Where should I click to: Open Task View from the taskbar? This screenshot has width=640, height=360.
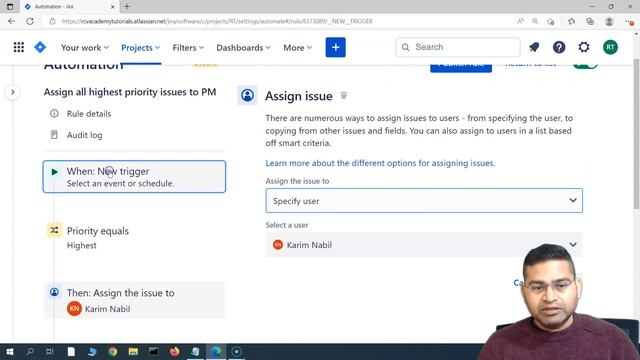[50, 351]
